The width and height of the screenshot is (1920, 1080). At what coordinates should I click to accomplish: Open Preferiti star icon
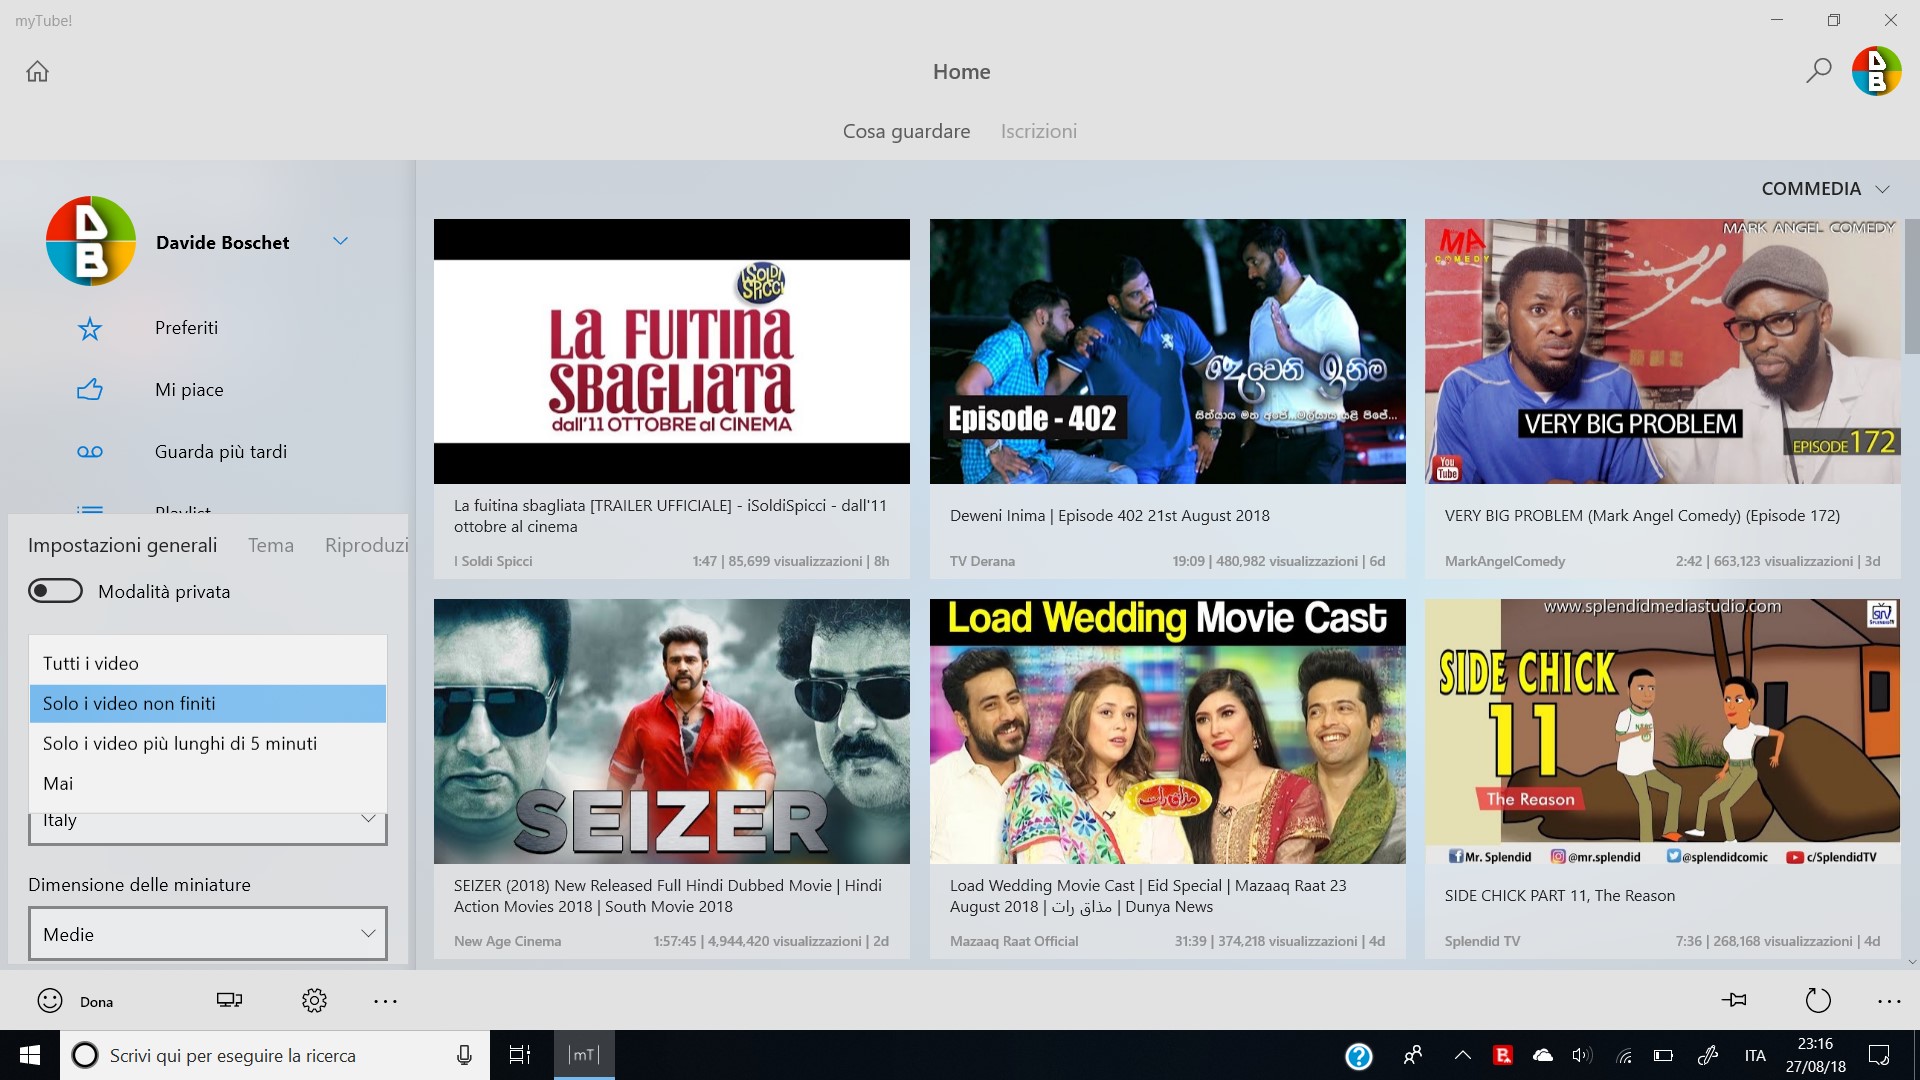tap(90, 328)
